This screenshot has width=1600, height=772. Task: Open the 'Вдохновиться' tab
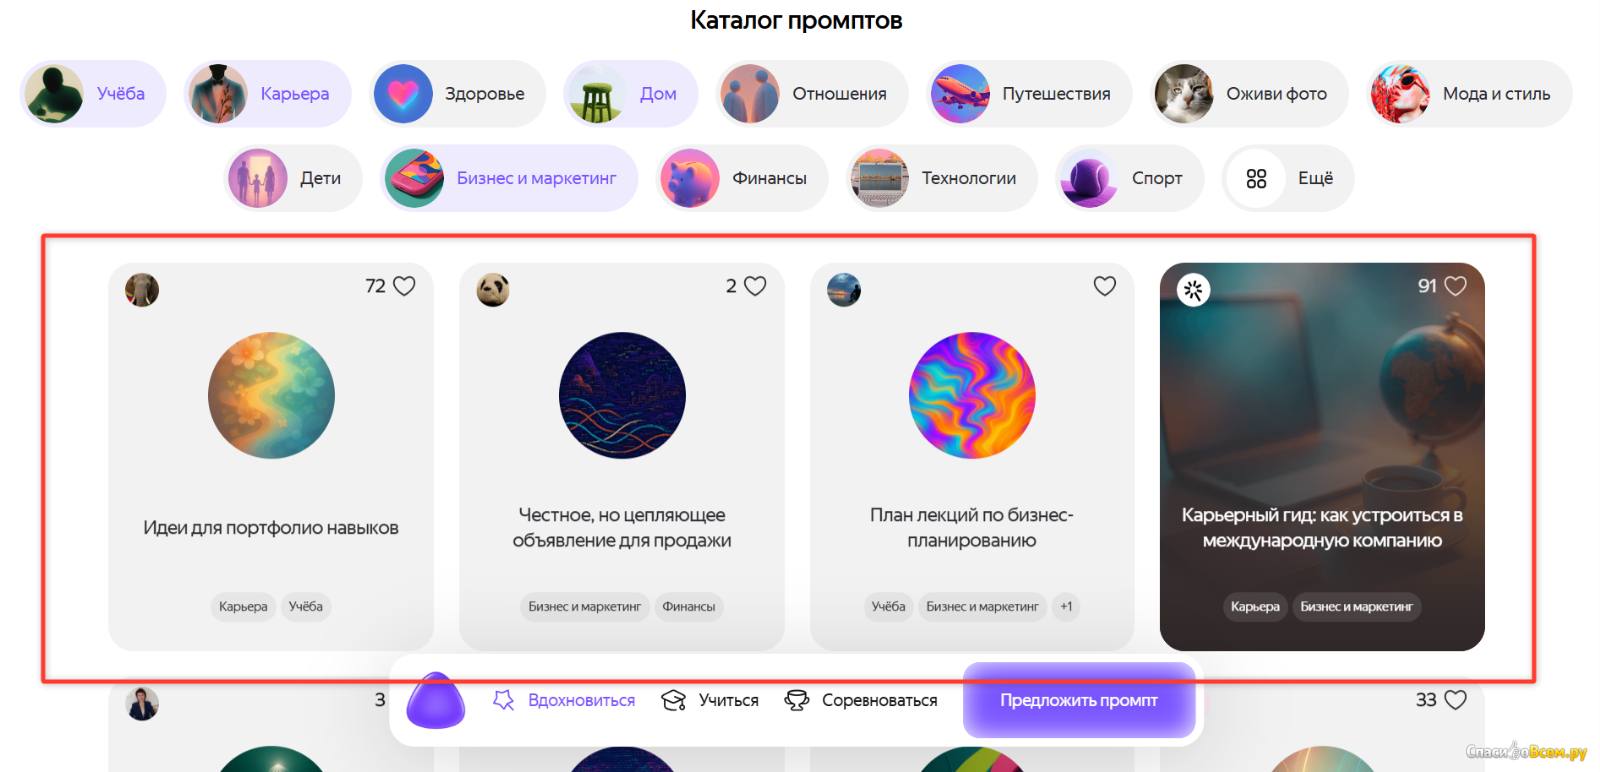point(564,700)
